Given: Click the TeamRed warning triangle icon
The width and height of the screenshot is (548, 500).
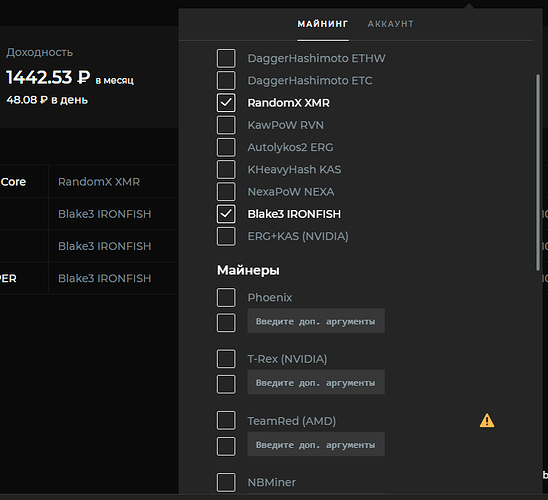Looking at the screenshot, I should coord(487,420).
